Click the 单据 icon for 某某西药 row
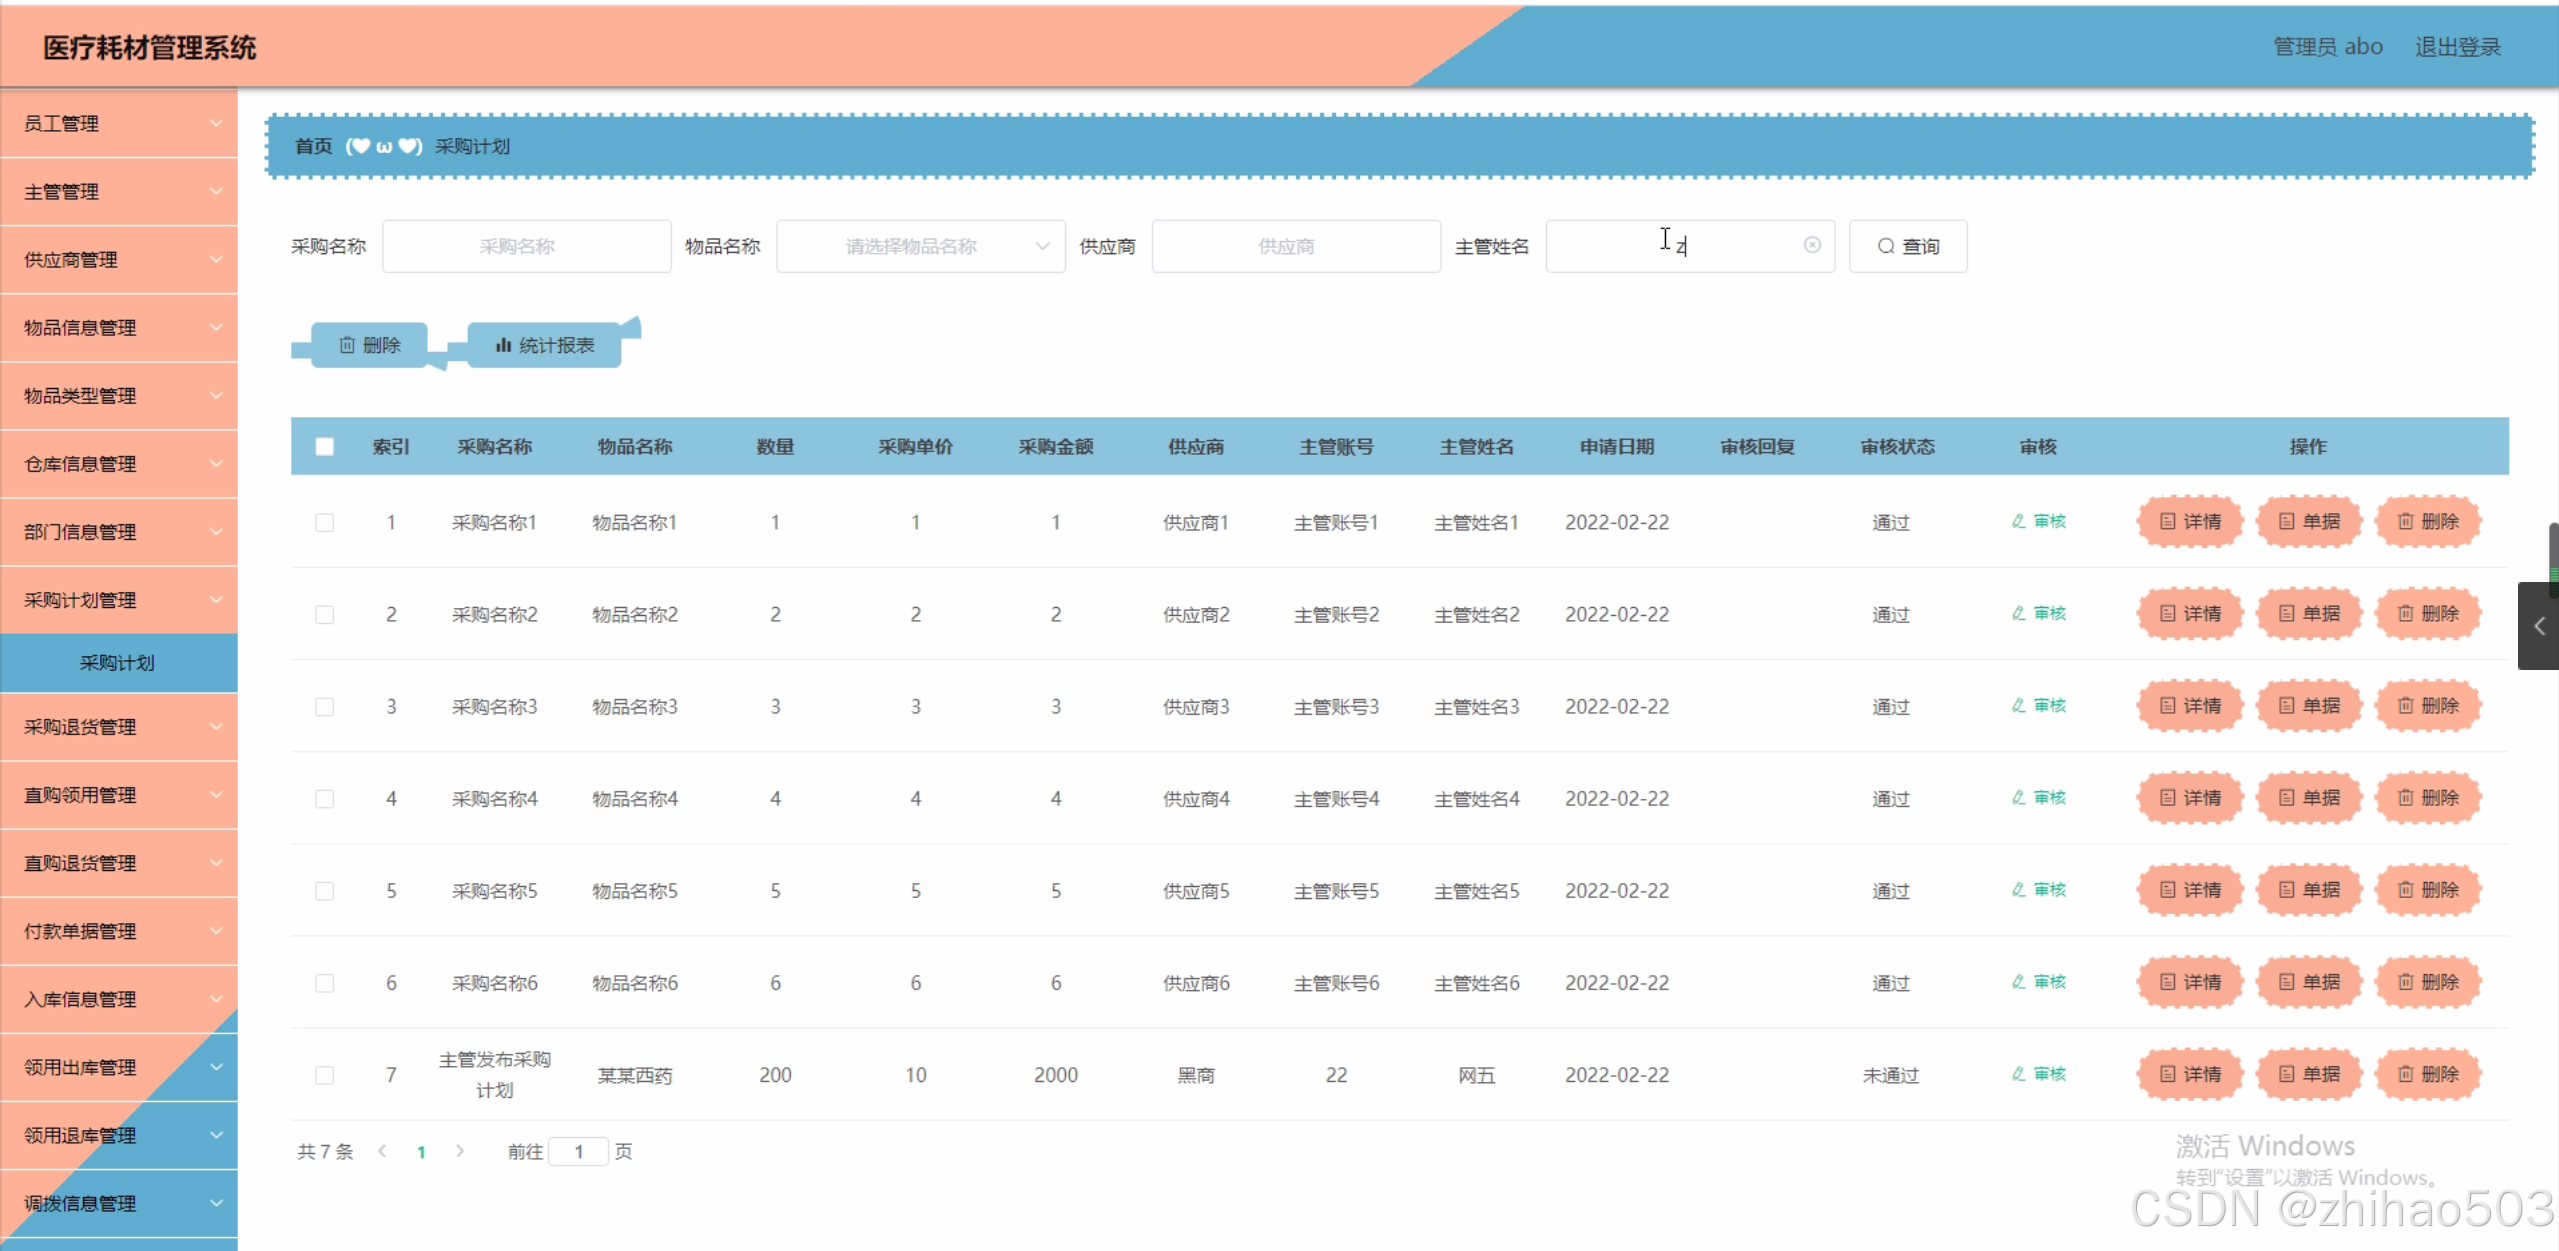The width and height of the screenshot is (2559, 1251). click(2285, 1074)
